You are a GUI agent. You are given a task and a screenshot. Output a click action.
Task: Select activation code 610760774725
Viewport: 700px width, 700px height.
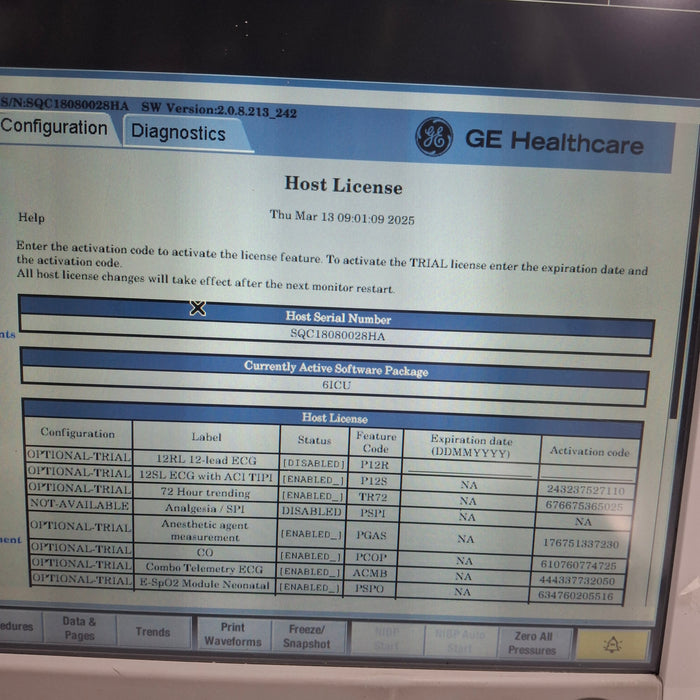click(x=579, y=565)
